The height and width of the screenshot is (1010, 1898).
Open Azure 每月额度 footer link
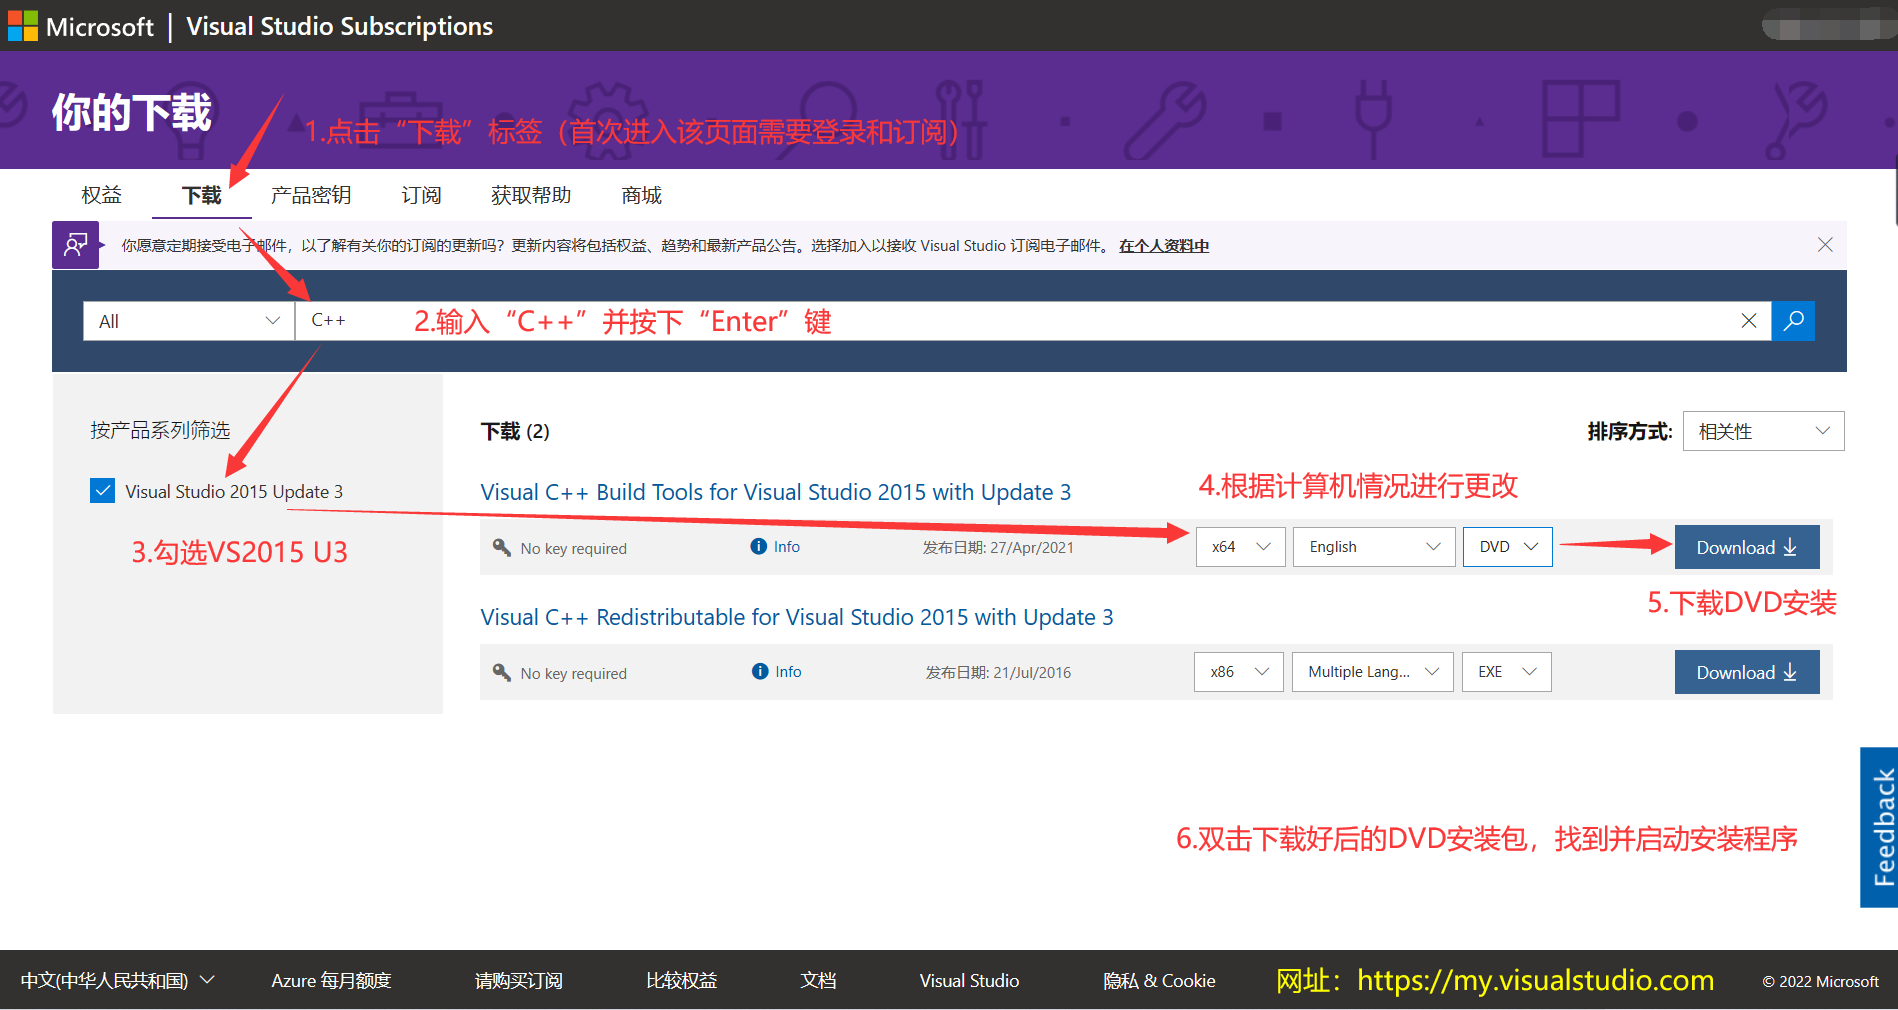point(331,981)
